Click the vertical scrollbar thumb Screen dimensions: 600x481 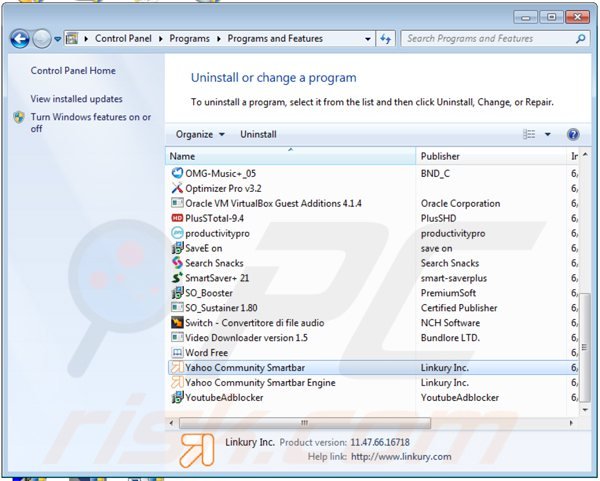[x=584, y=347]
